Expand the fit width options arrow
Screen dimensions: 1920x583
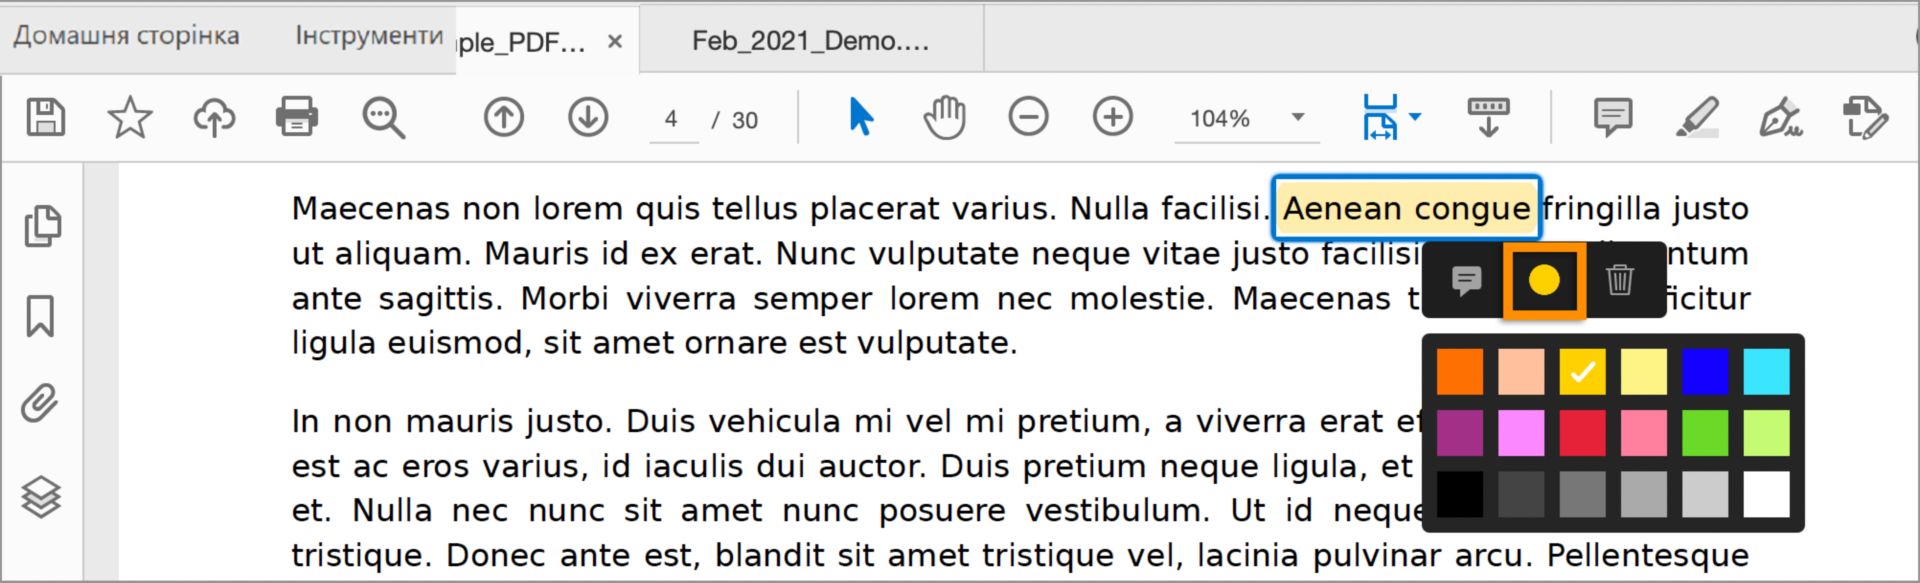pos(1415,117)
